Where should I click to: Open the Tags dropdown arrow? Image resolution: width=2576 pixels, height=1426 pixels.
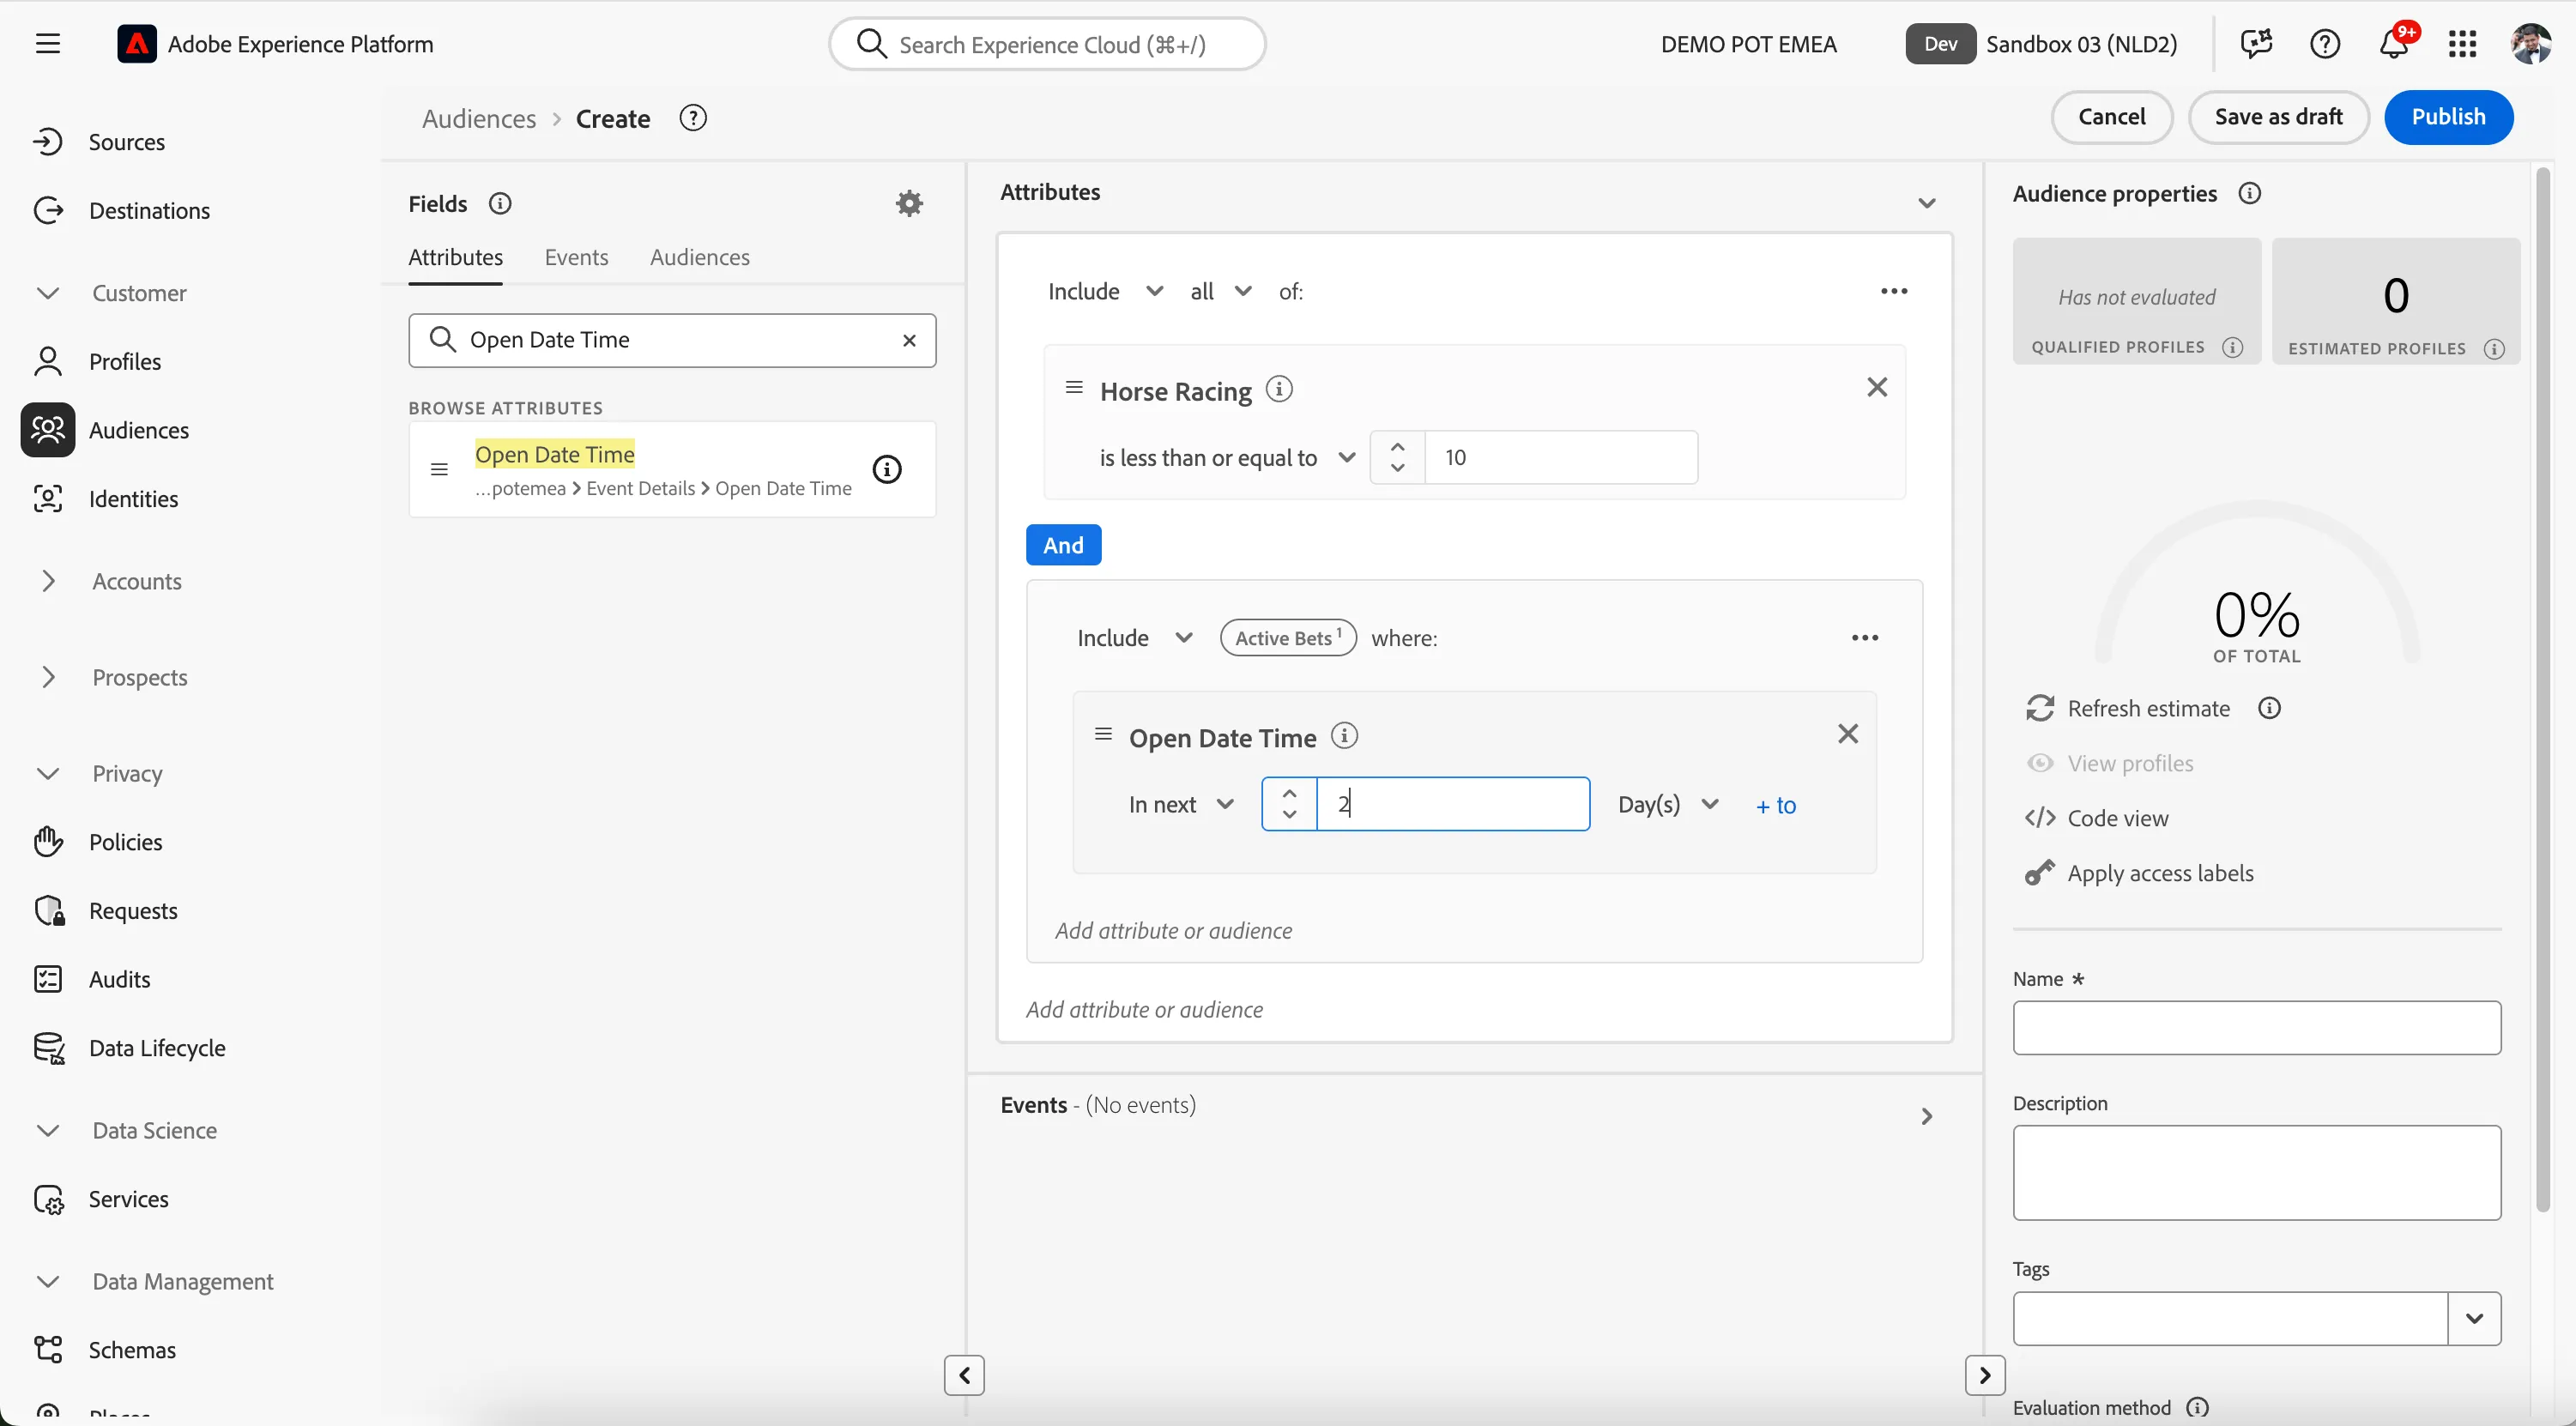coord(2474,1318)
